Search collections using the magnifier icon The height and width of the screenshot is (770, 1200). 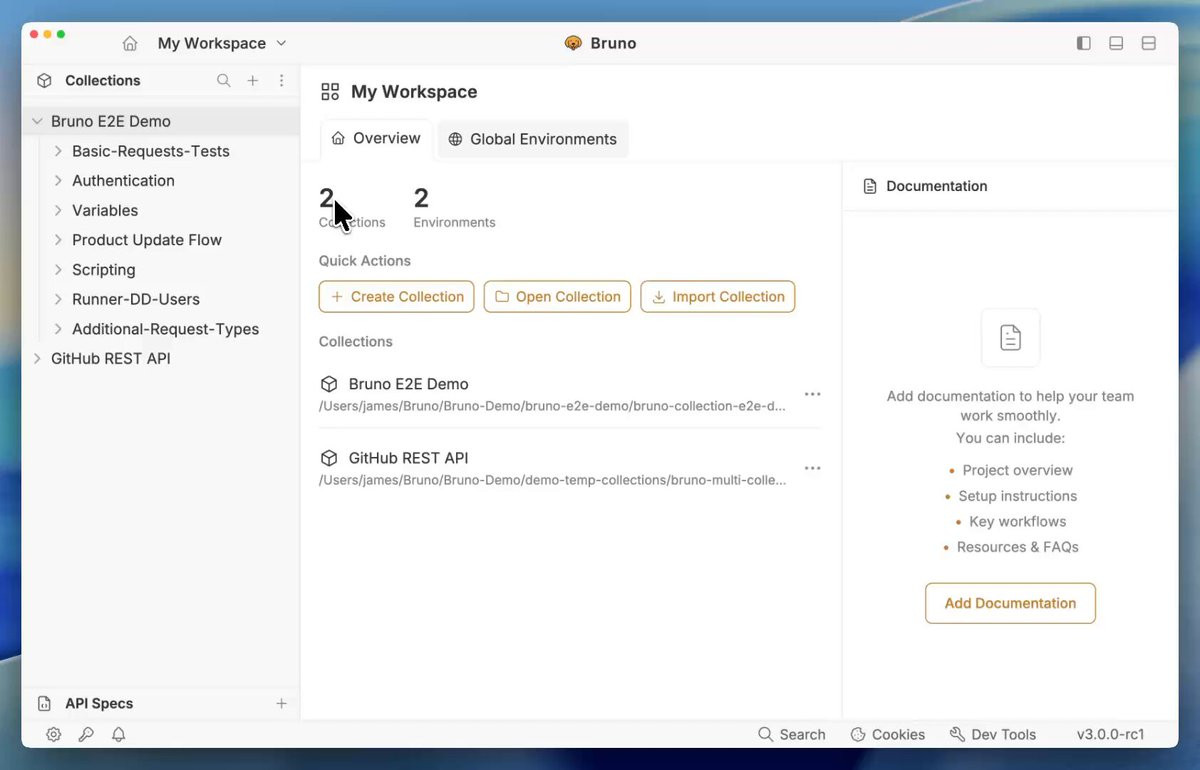click(224, 81)
